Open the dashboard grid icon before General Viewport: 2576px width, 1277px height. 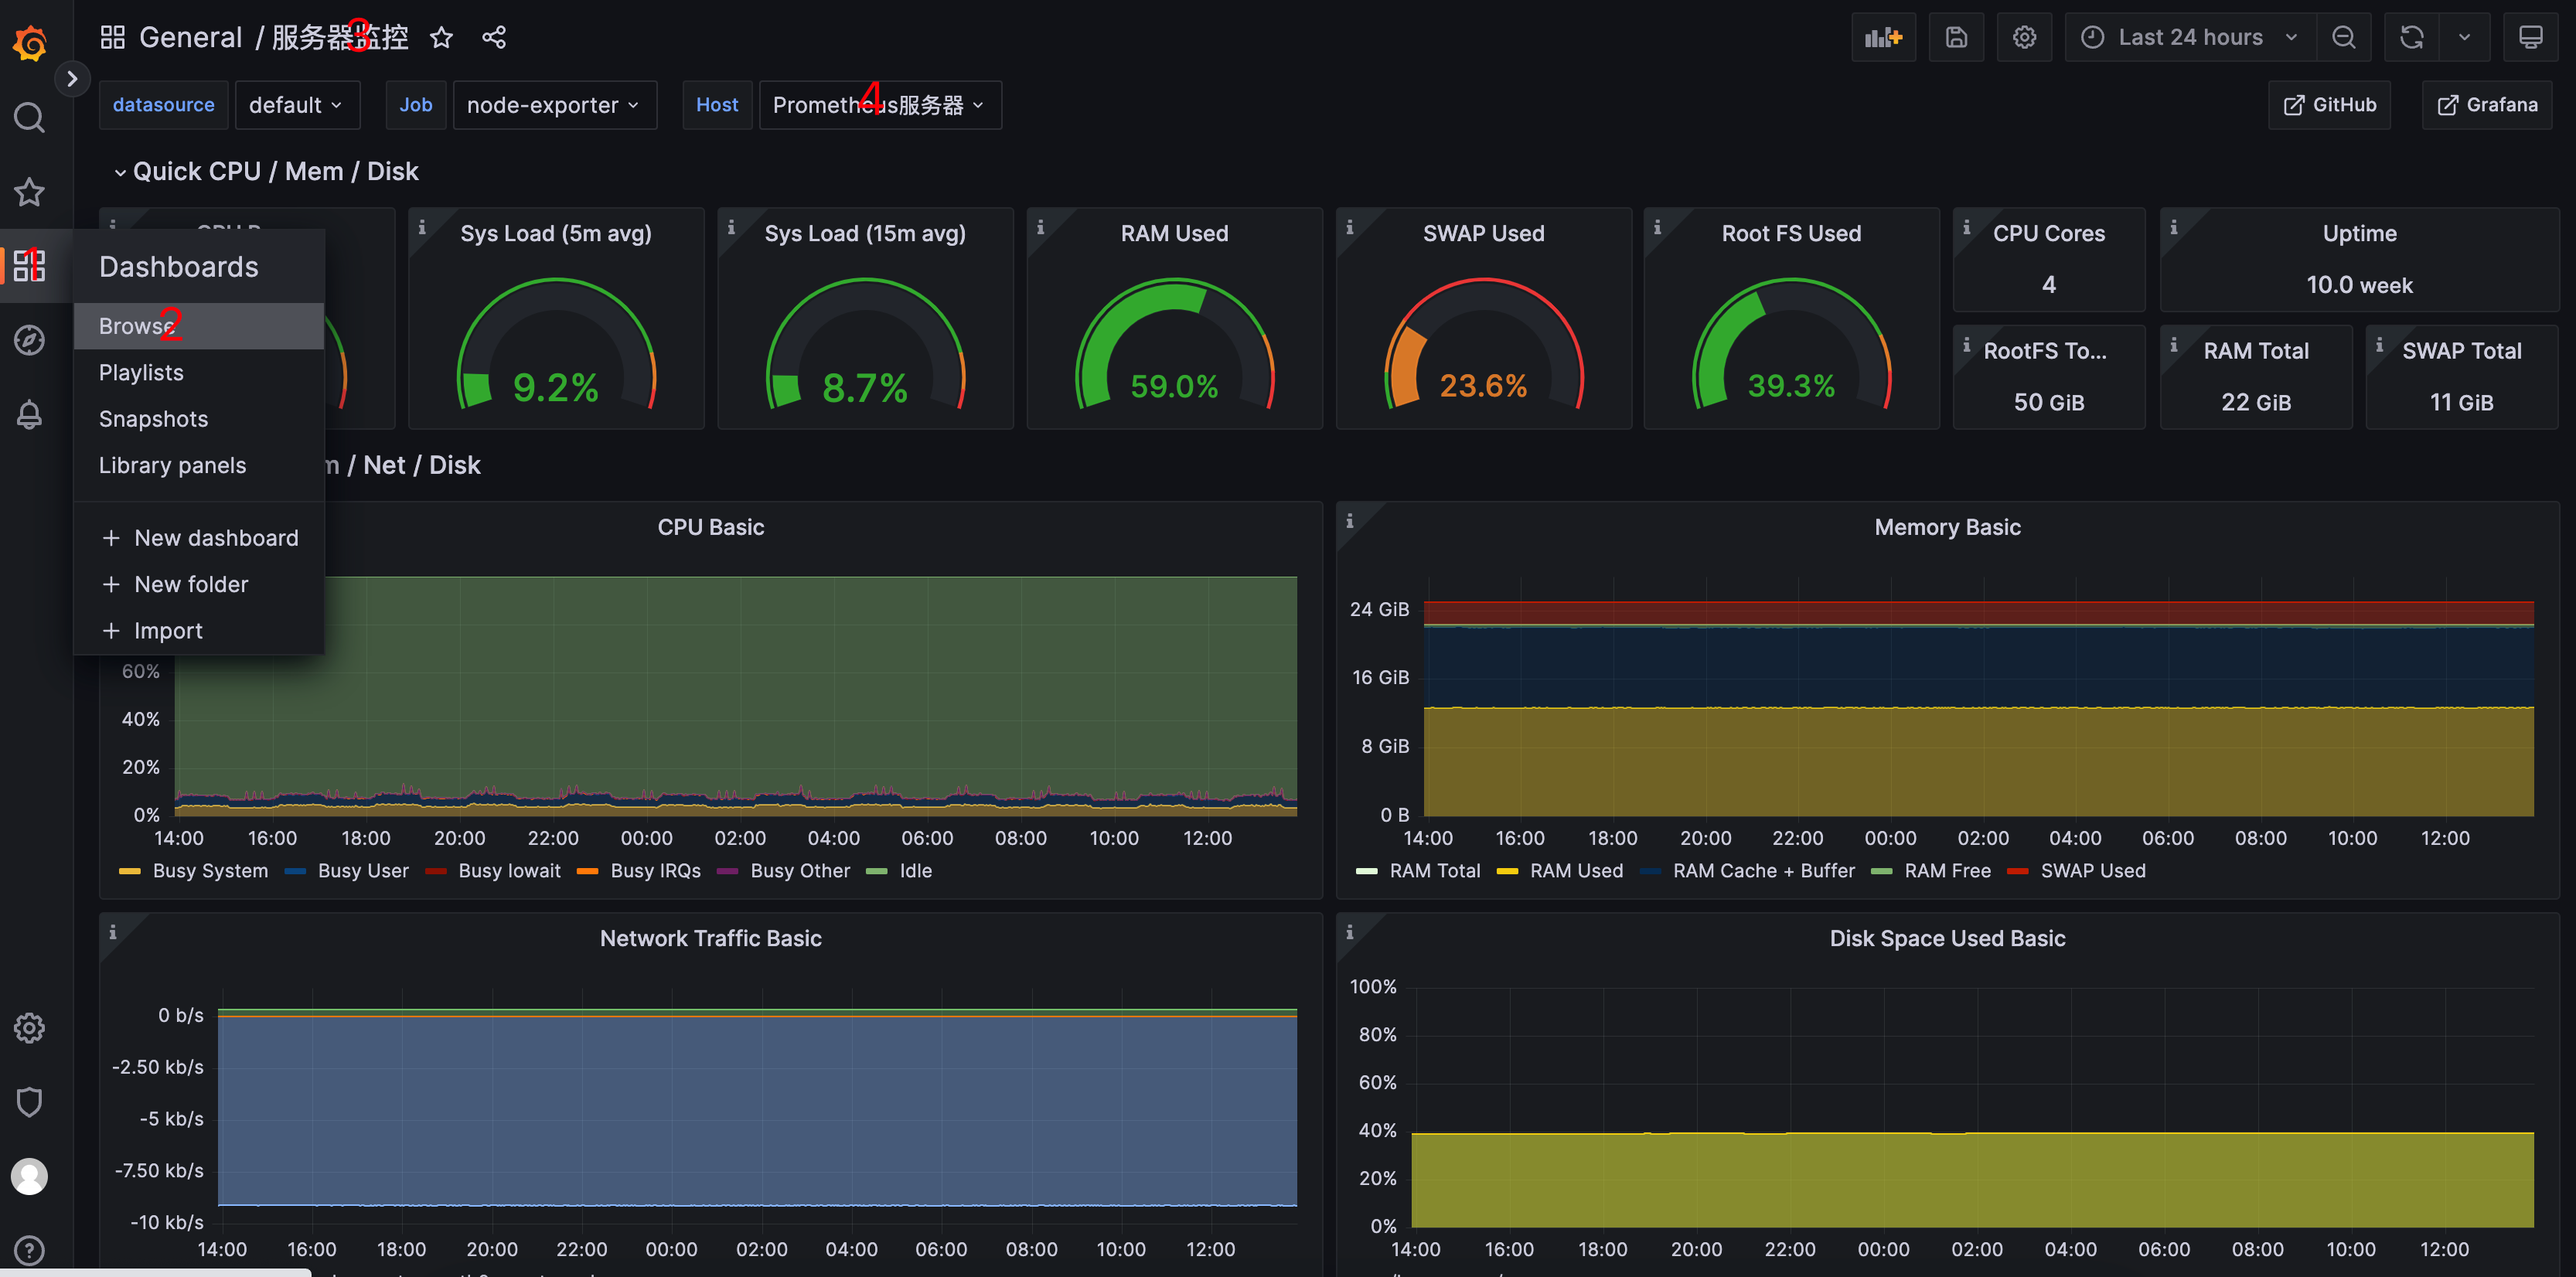(x=112, y=38)
